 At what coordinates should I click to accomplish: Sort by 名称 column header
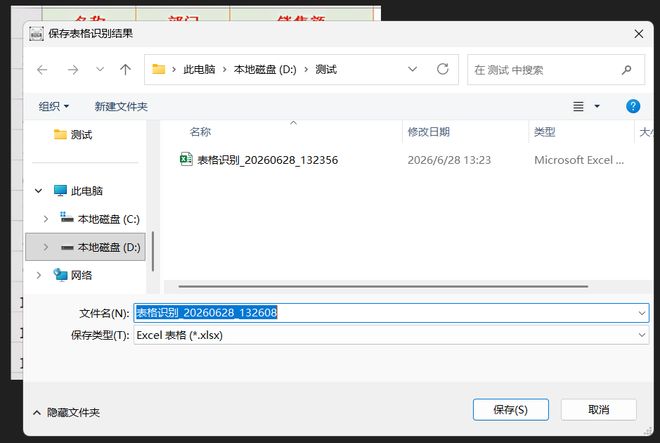pos(200,132)
